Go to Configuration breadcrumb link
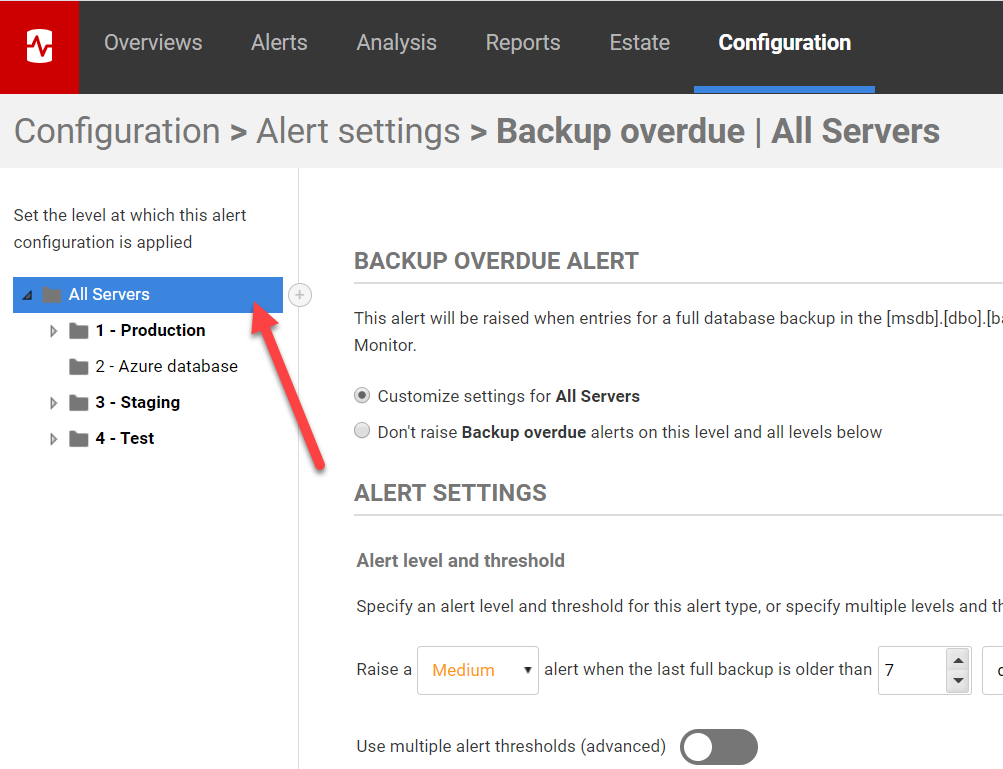Image resolution: width=1003 pixels, height=769 pixels. pos(117,131)
